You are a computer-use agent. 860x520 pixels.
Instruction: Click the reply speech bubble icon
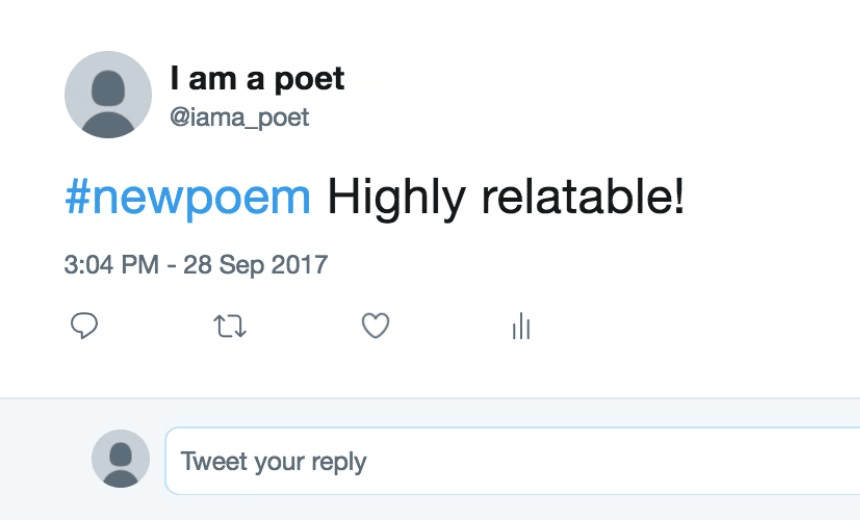point(85,326)
